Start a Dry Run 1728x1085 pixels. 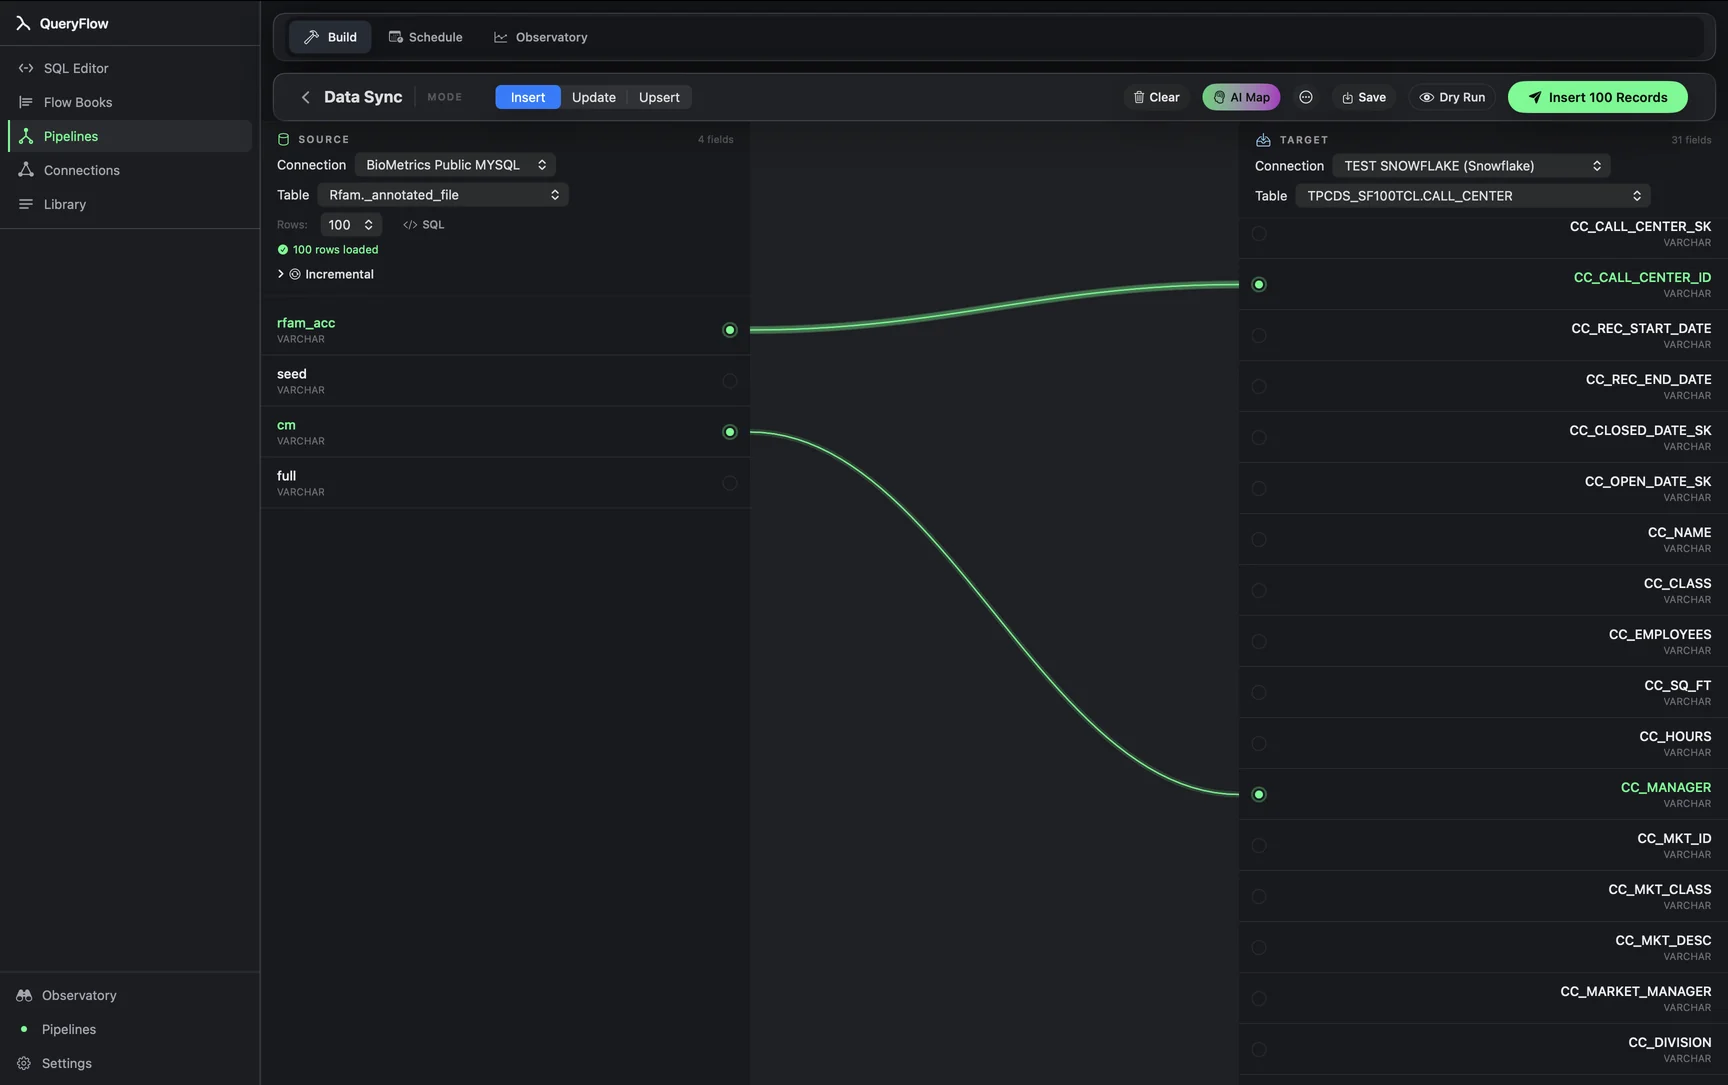click(x=1452, y=97)
